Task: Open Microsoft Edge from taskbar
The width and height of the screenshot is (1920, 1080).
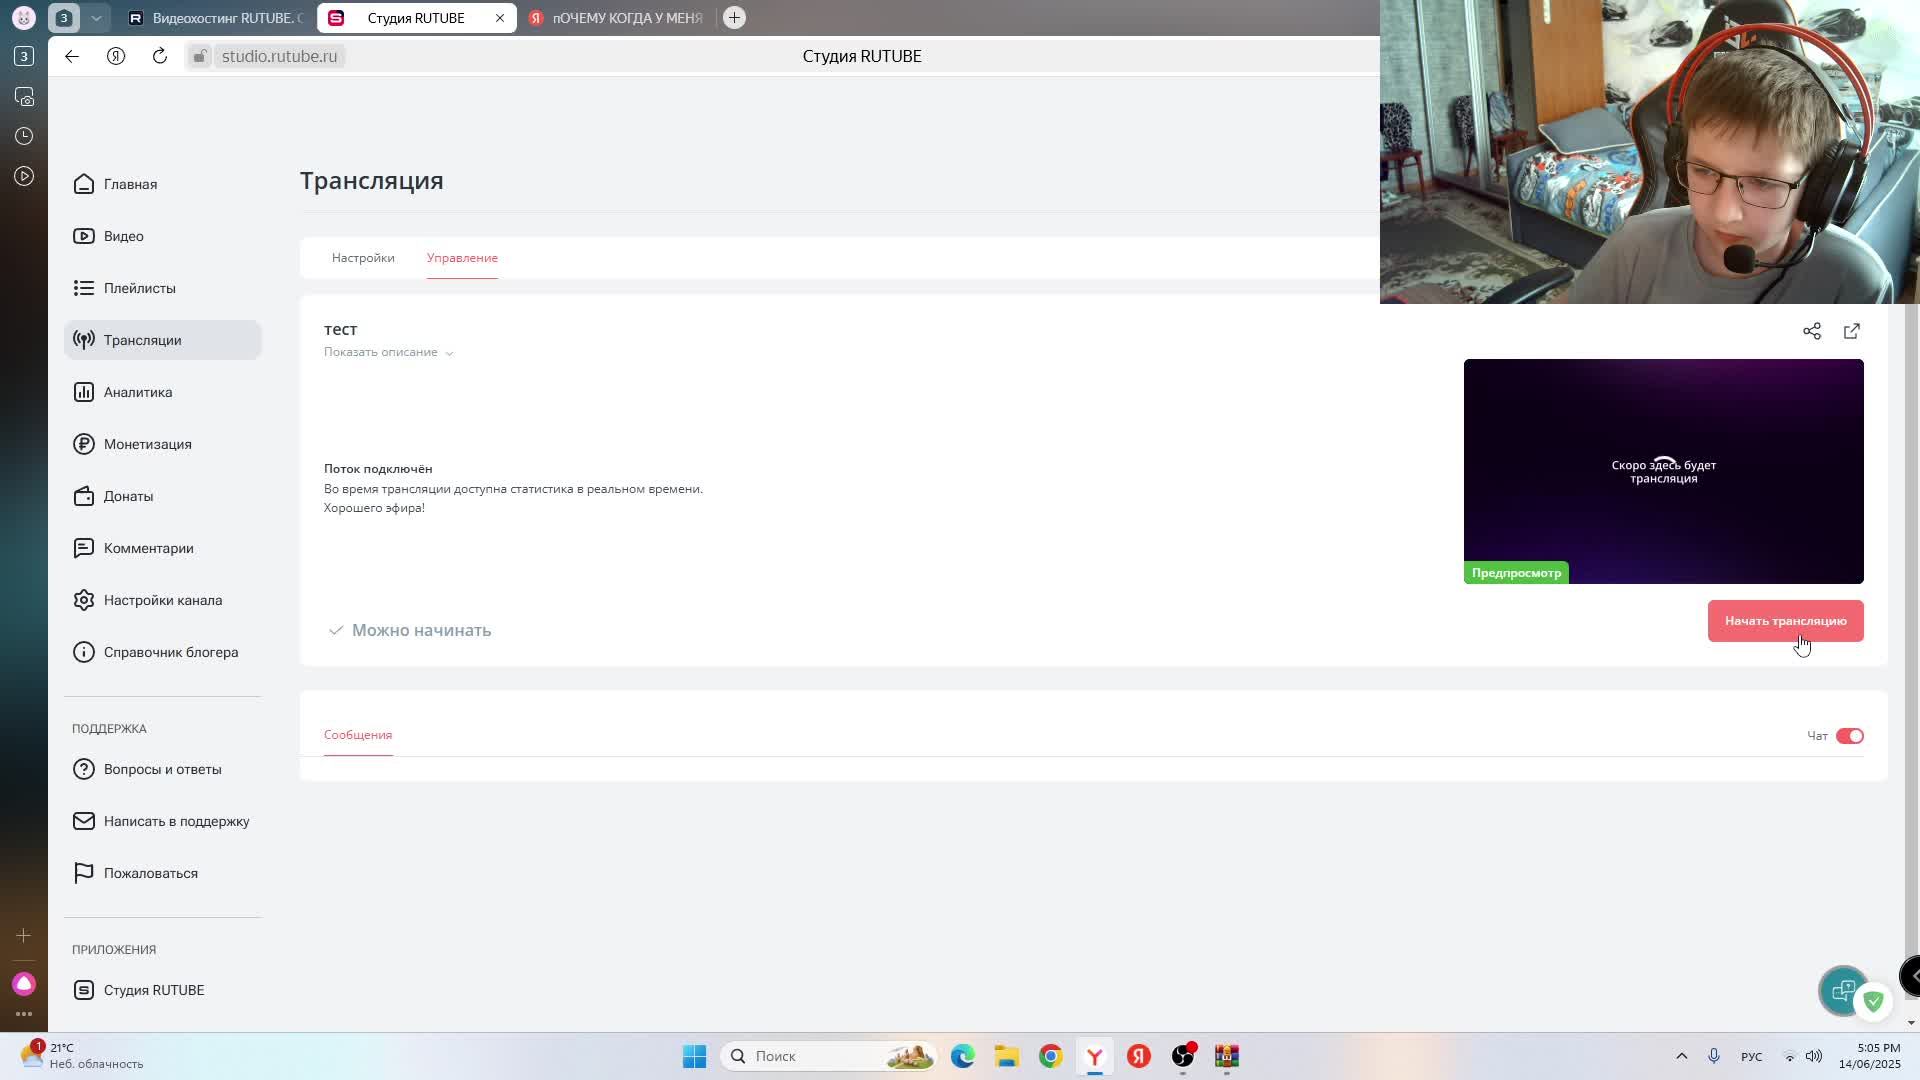Action: coord(963,1056)
